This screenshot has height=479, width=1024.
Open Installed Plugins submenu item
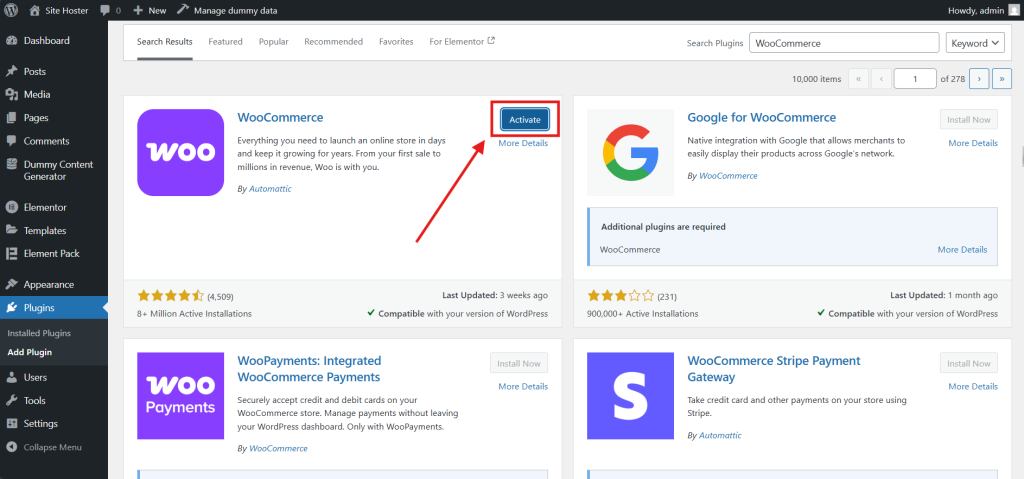pos(39,333)
